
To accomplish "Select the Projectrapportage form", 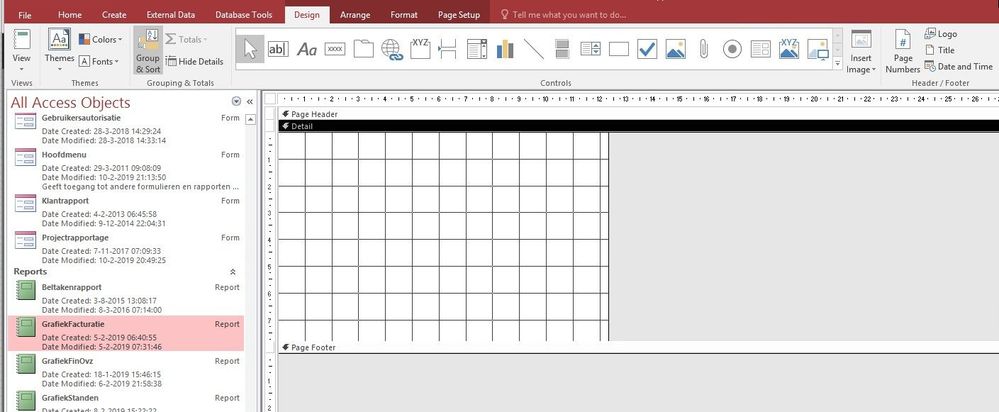I will tap(126, 249).
